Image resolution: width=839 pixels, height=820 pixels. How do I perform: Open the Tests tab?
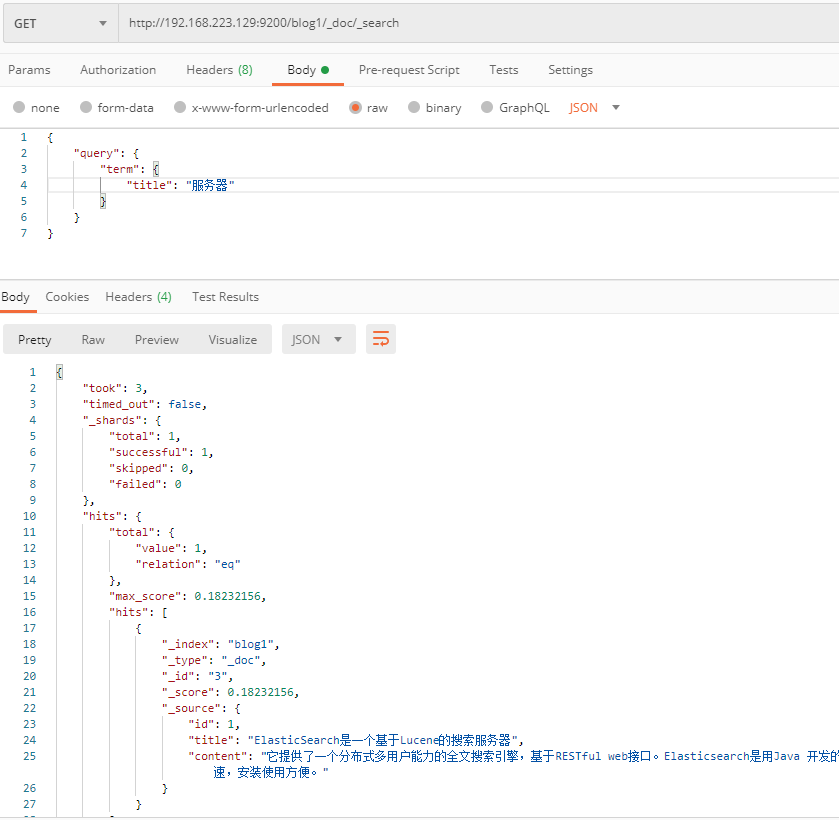tap(504, 70)
